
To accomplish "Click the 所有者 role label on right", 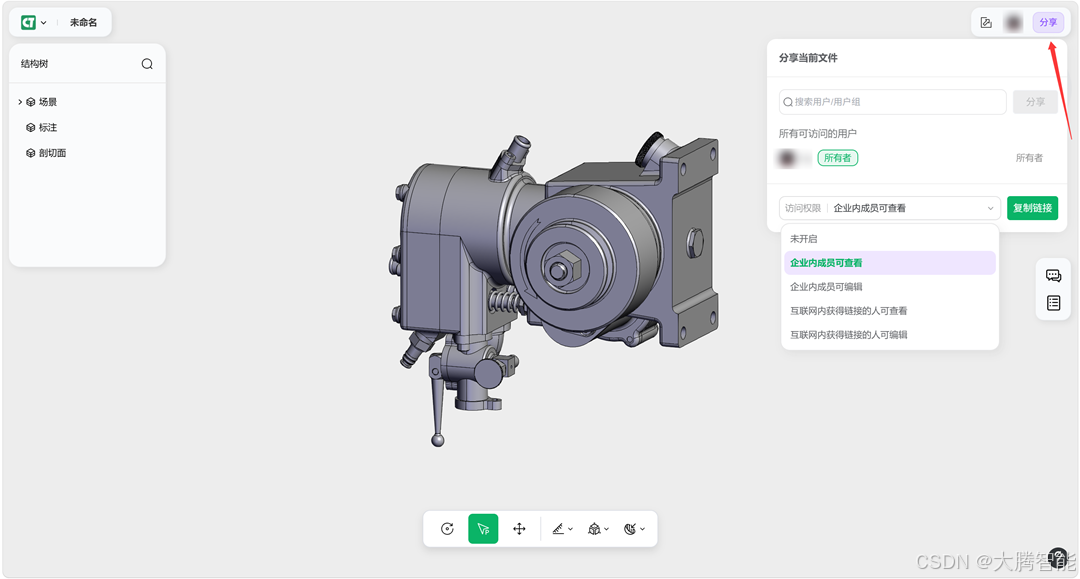I will [1029, 158].
